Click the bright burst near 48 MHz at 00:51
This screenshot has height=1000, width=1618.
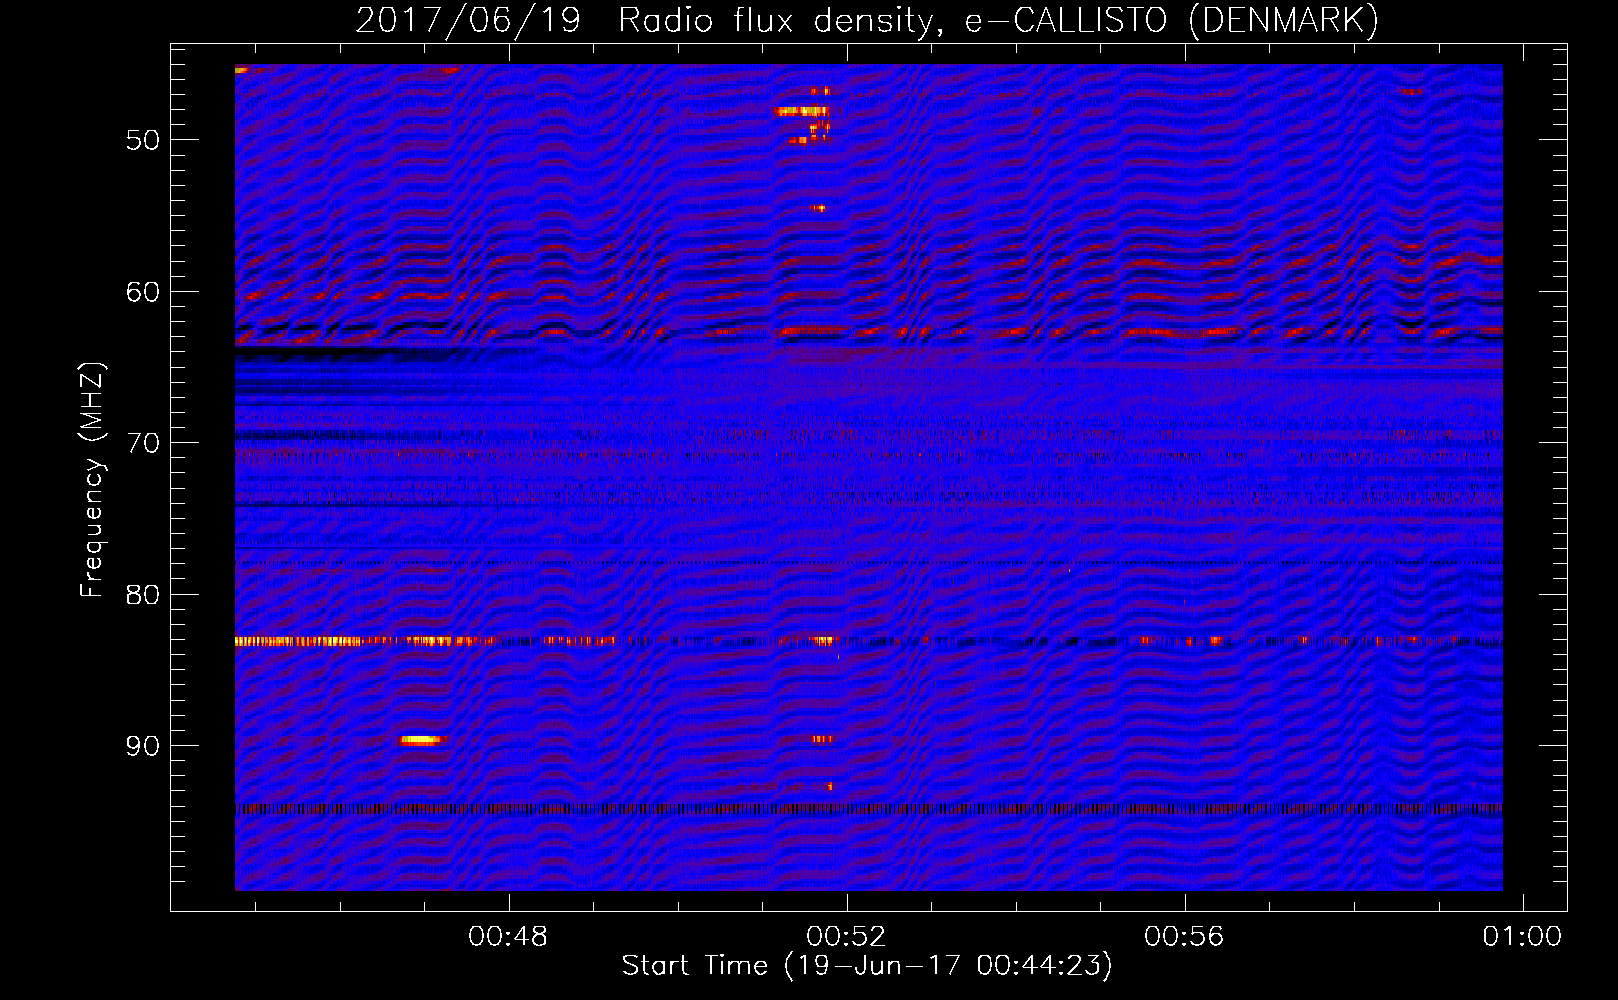[802, 111]
